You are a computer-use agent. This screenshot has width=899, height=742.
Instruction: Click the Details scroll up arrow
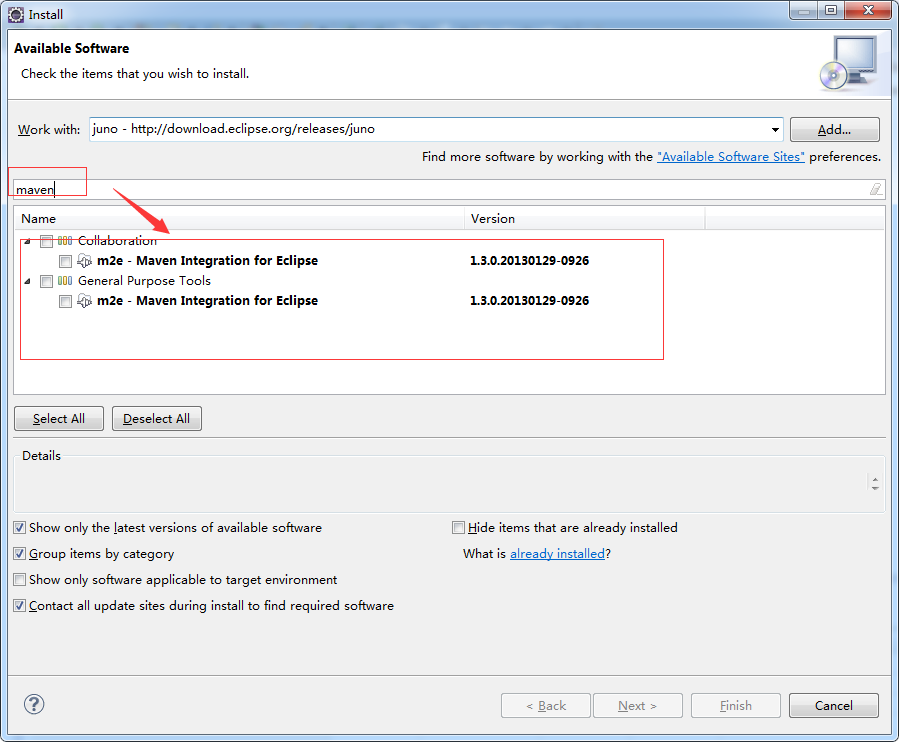[x=875, y=479]
